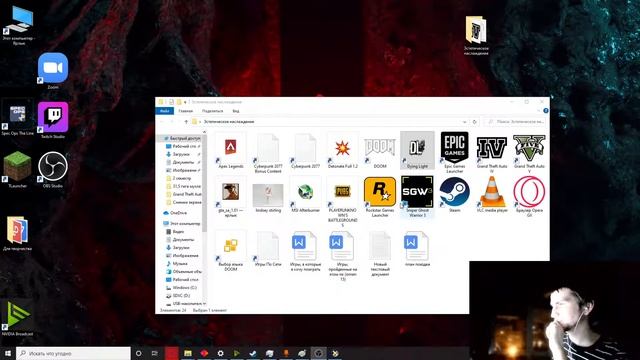Open TLauncher Minecraft desktop shortcut
Screen dimensions: 640x360
pyautogui.click(x=17, y=170)
